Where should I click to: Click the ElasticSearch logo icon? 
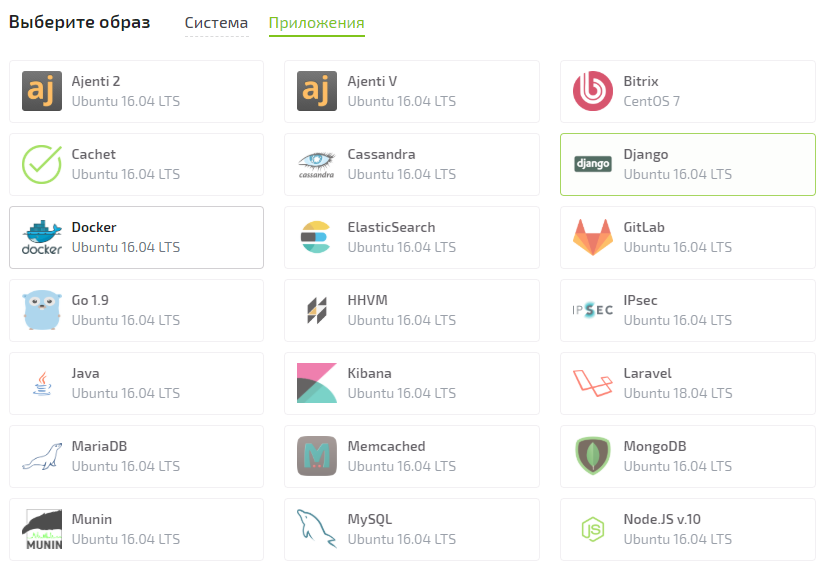pos(316,237)
